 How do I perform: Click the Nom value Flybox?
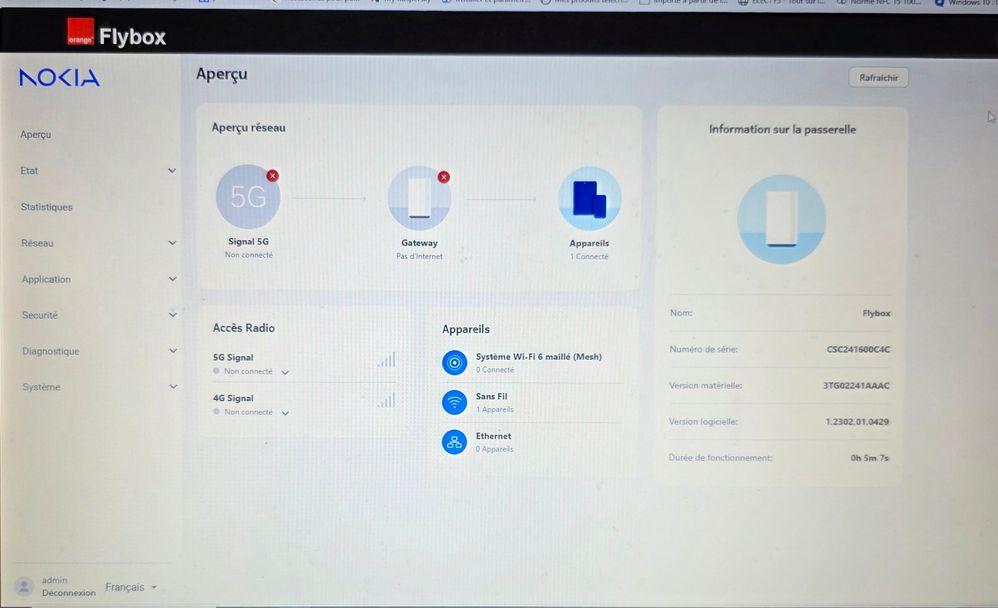point(876,313)
